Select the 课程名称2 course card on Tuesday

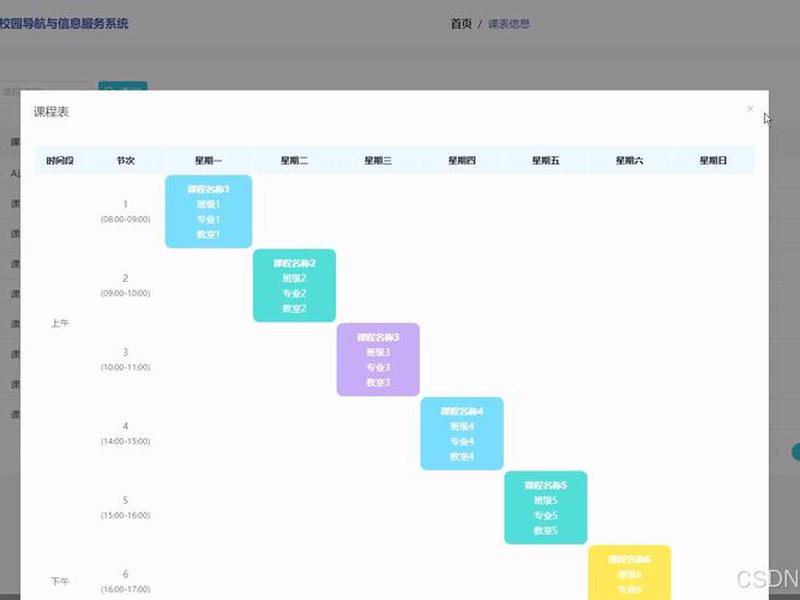[294, 285]
